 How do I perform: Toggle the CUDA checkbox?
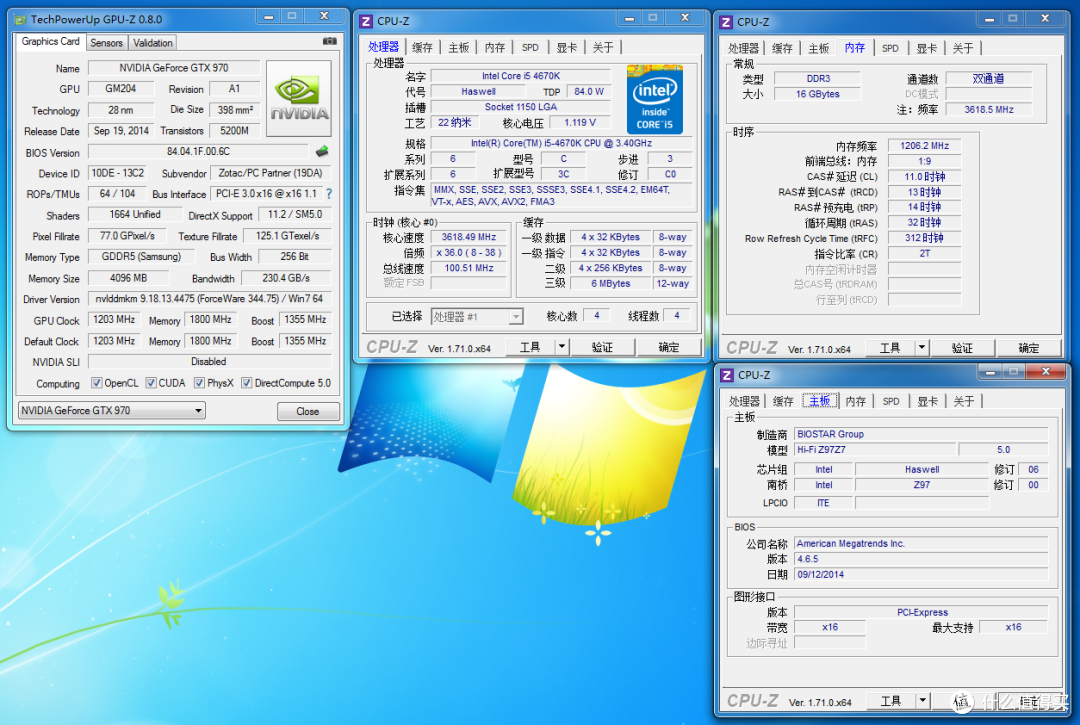pos(151,383)
